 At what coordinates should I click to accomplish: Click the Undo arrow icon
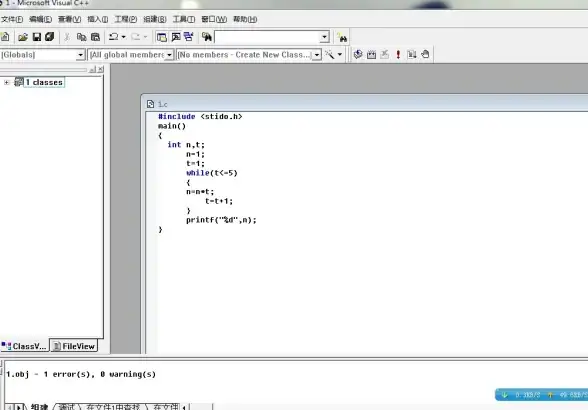[x=114, y=37]
